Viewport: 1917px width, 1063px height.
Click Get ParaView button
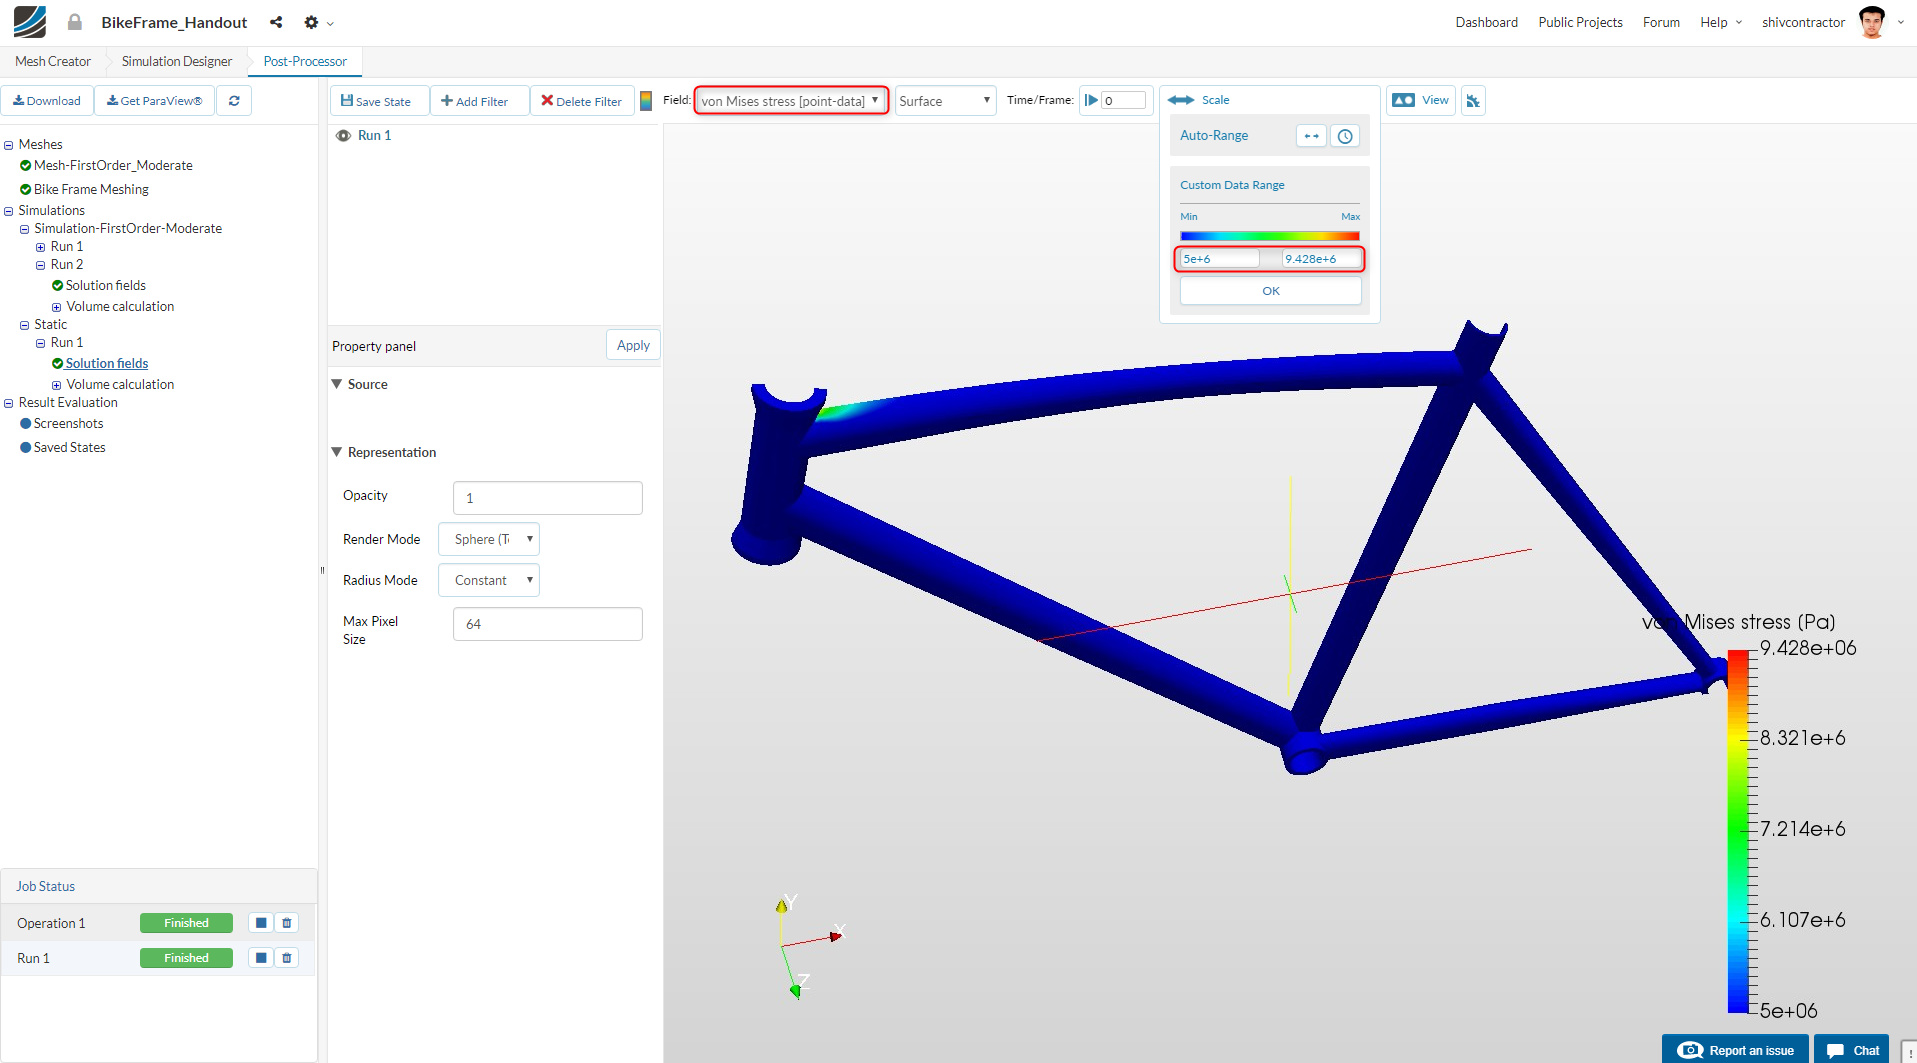point(155,101)
